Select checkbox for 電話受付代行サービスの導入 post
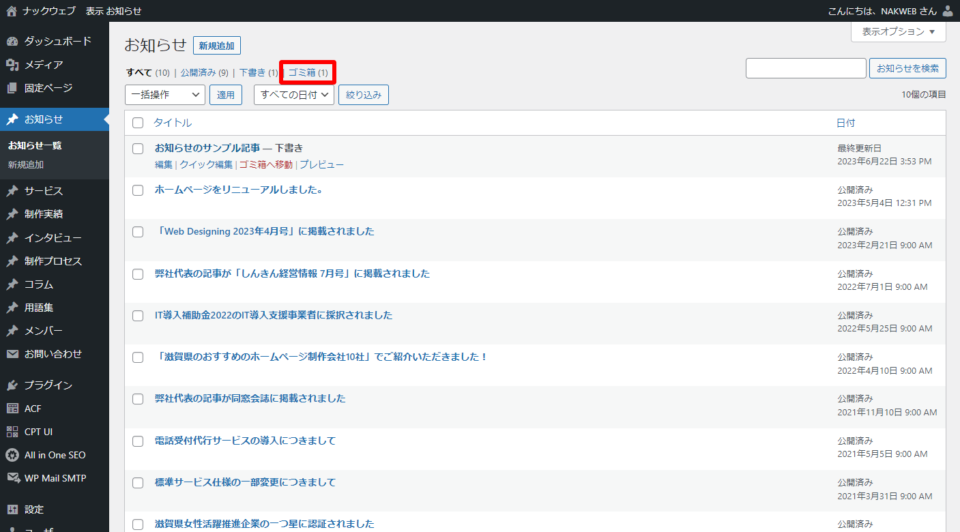Screen dimensions: 960x532 [138, 441]
